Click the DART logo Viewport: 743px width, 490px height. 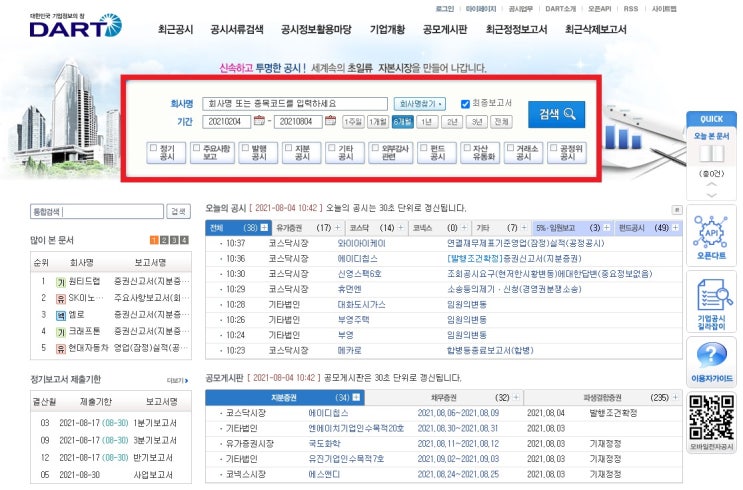tap(76, 25)
